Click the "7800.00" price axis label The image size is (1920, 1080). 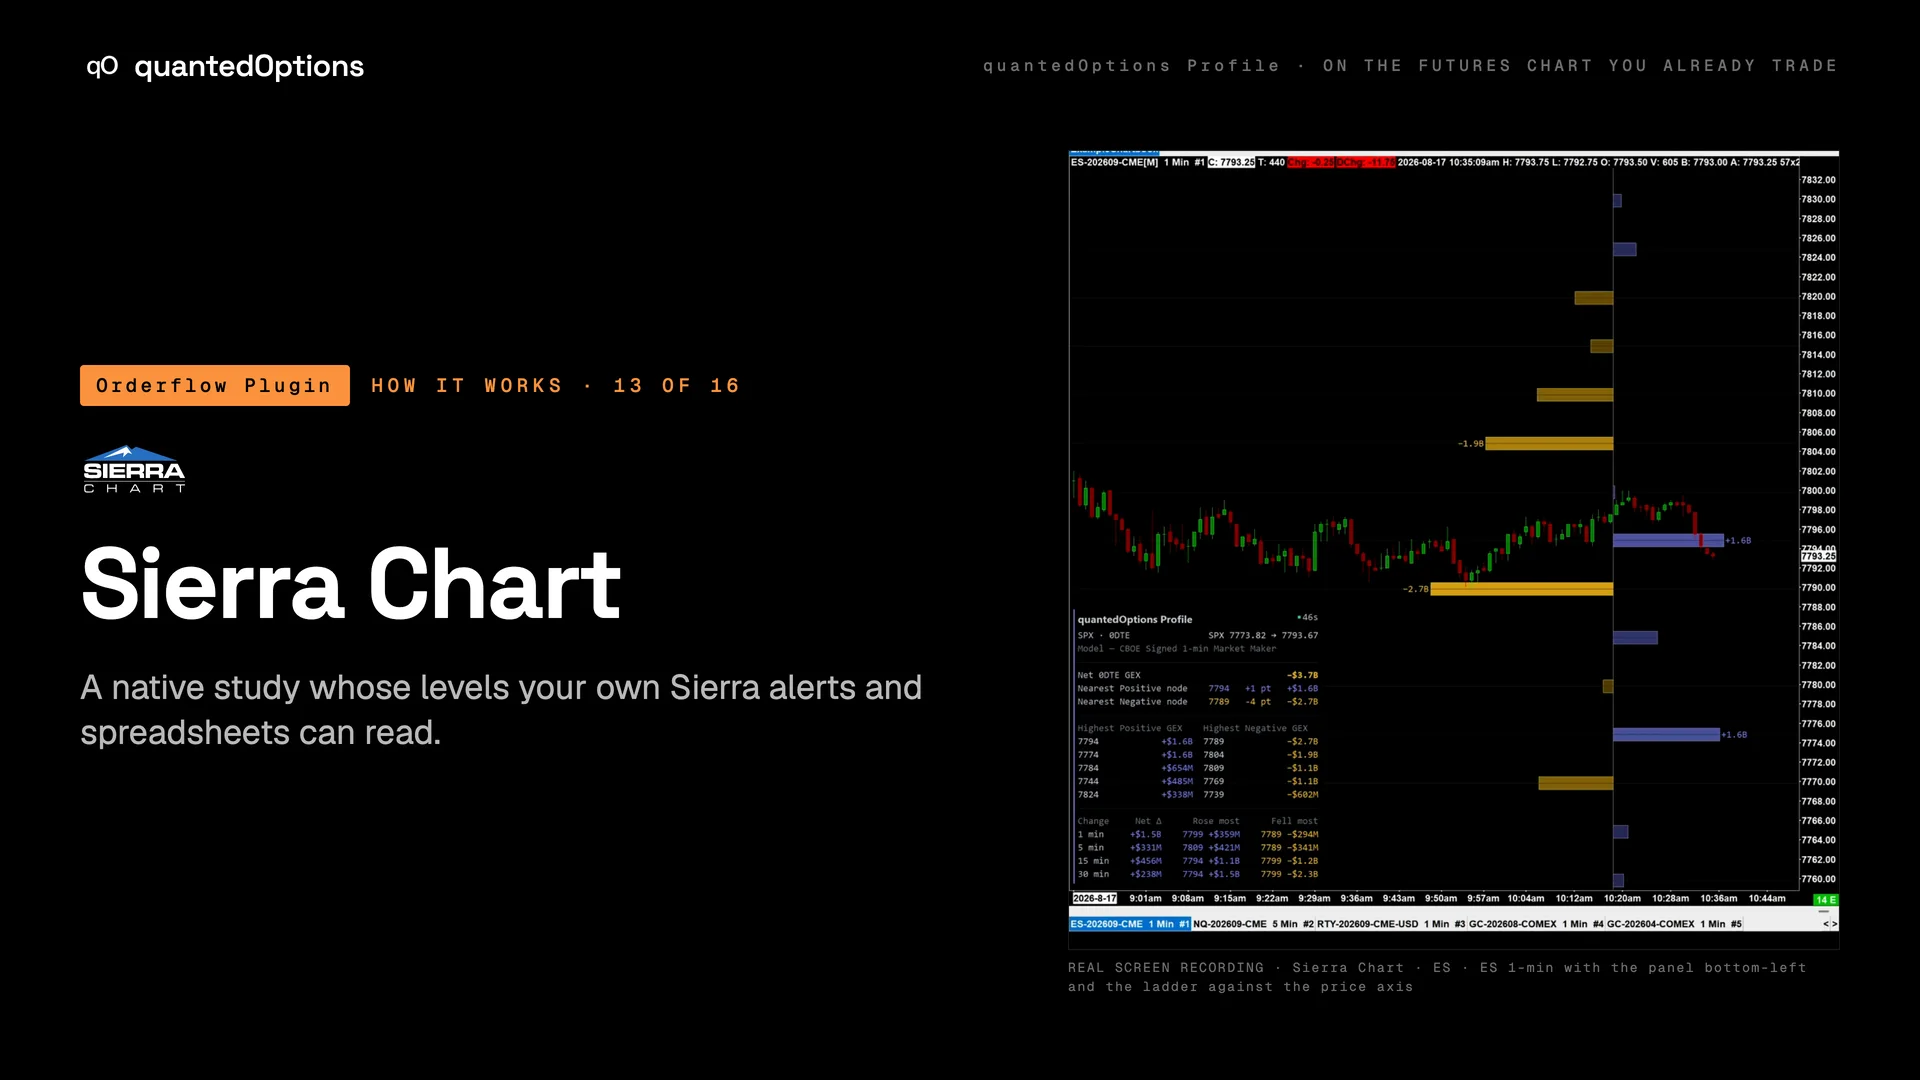click(1818, 491)
